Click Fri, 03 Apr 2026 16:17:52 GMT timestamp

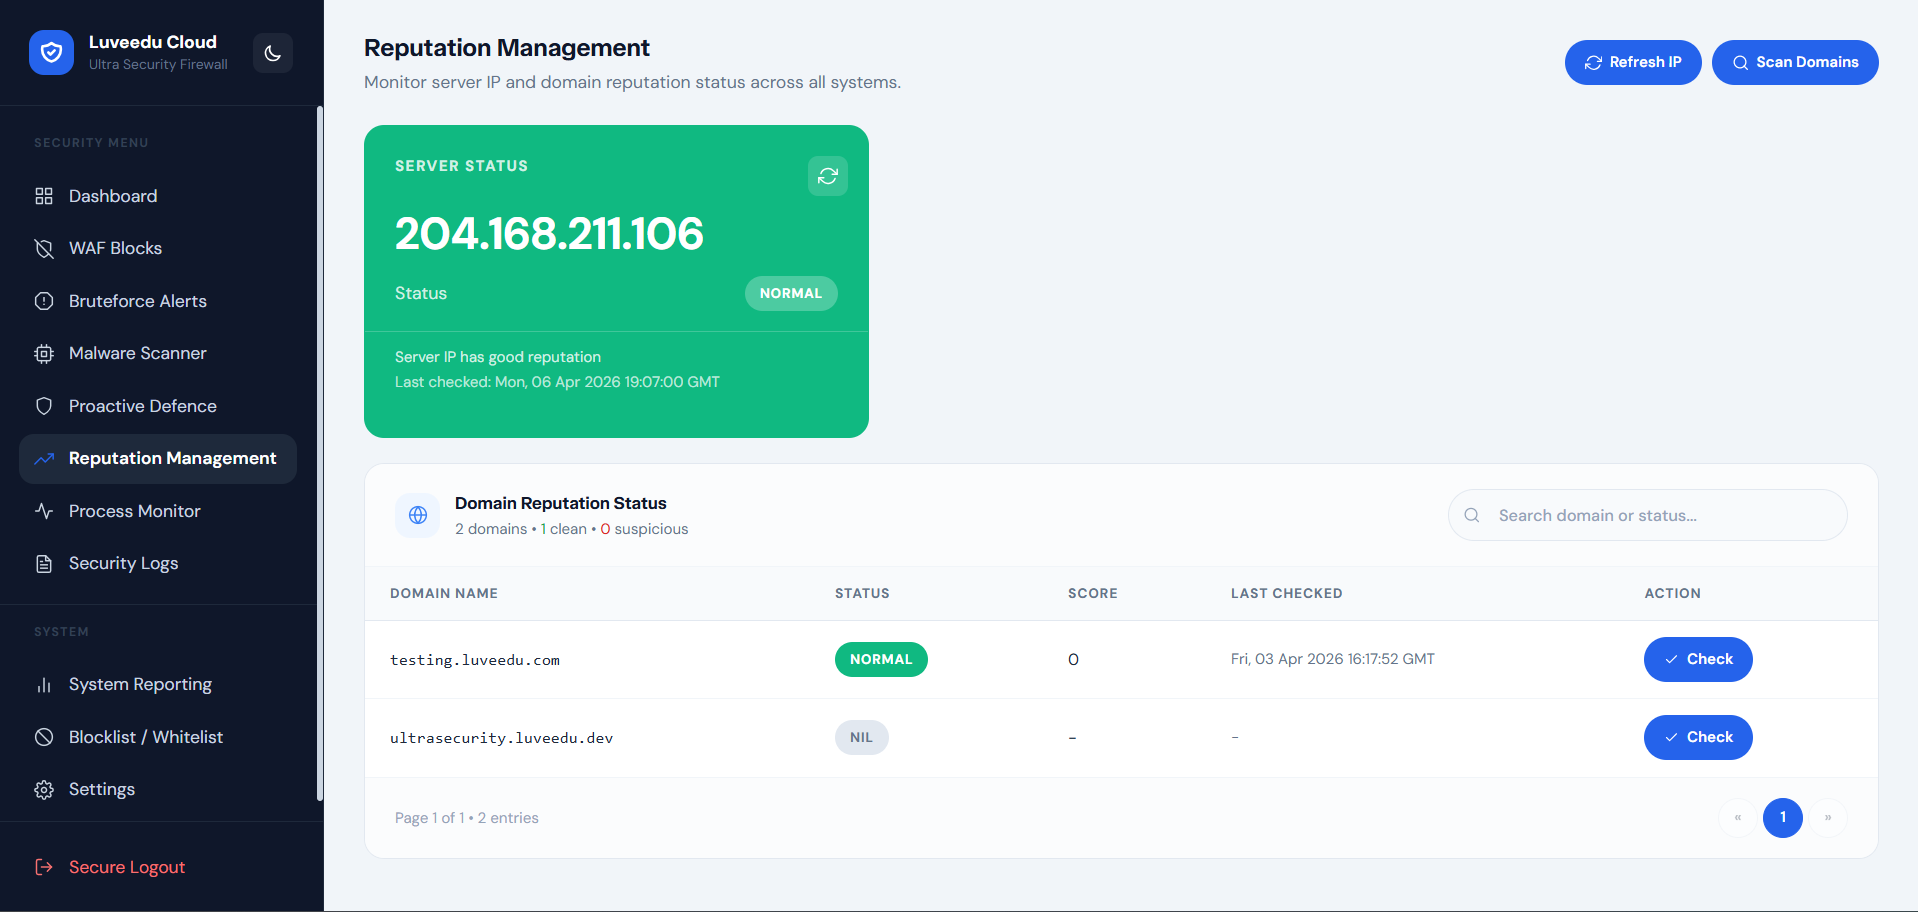pos(1333,659)
